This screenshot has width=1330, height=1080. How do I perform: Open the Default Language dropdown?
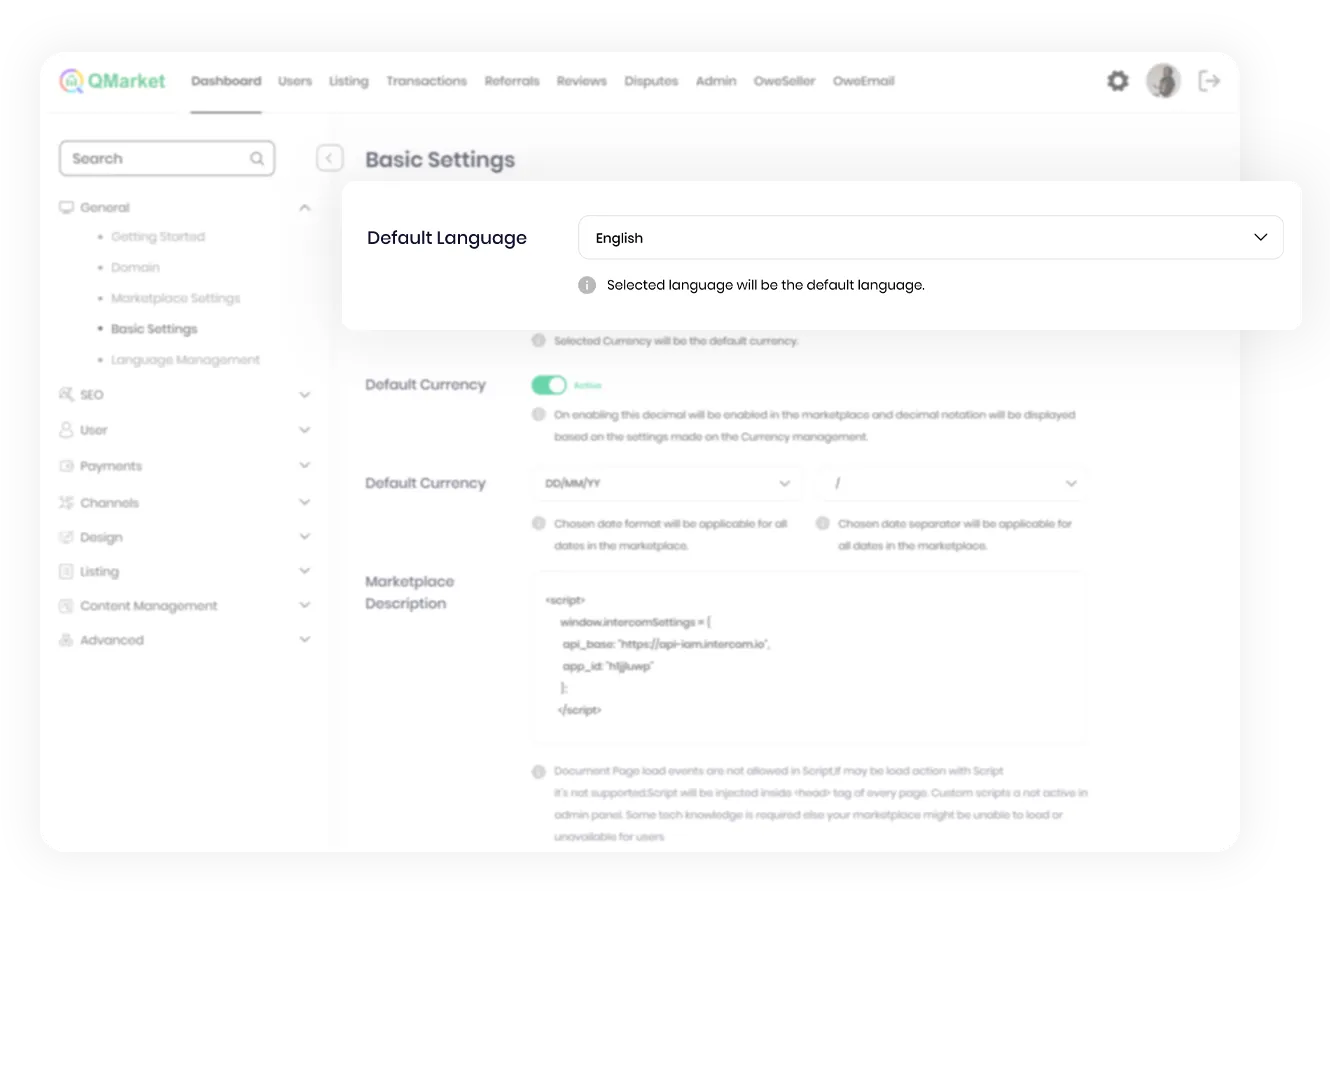930,238
